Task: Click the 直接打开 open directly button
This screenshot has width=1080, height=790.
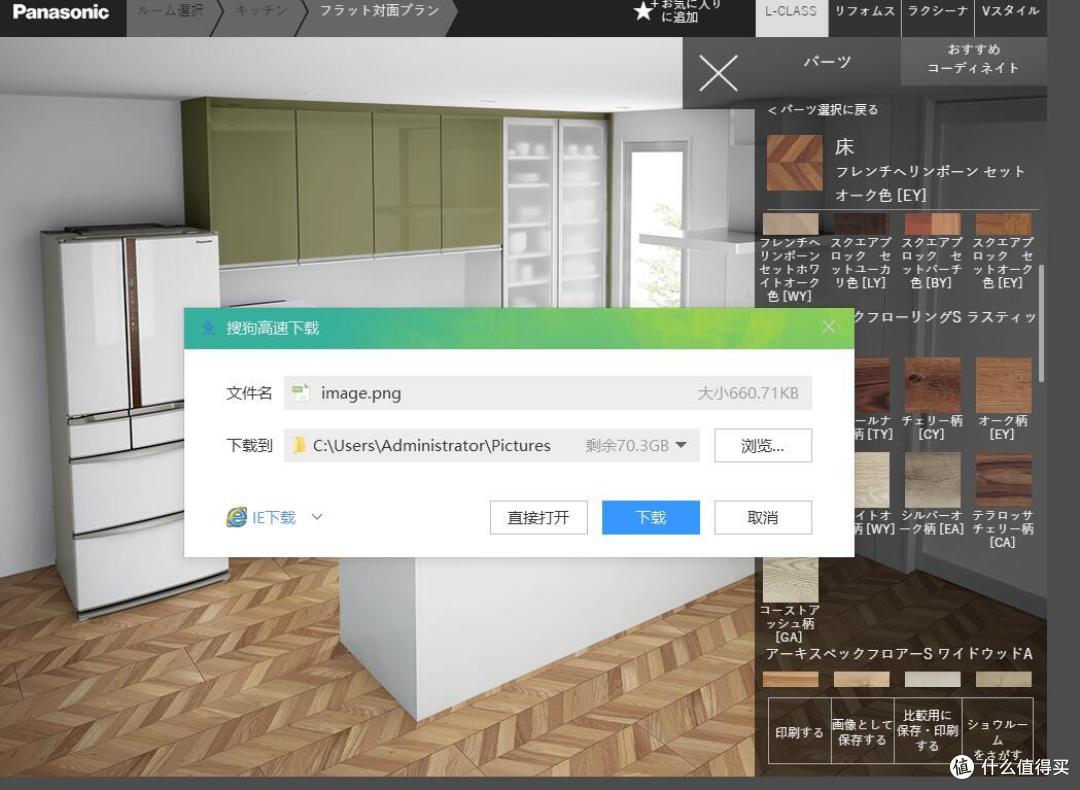Action: pos(538,517)
